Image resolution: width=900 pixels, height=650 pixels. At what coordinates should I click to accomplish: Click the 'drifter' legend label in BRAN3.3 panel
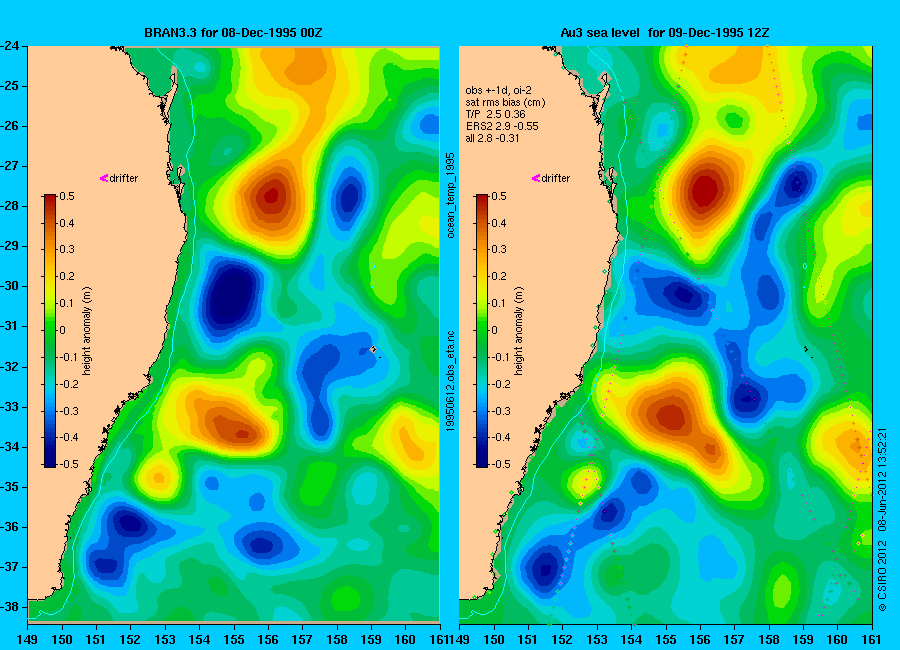pyautogui.click(x=124, y=179)
